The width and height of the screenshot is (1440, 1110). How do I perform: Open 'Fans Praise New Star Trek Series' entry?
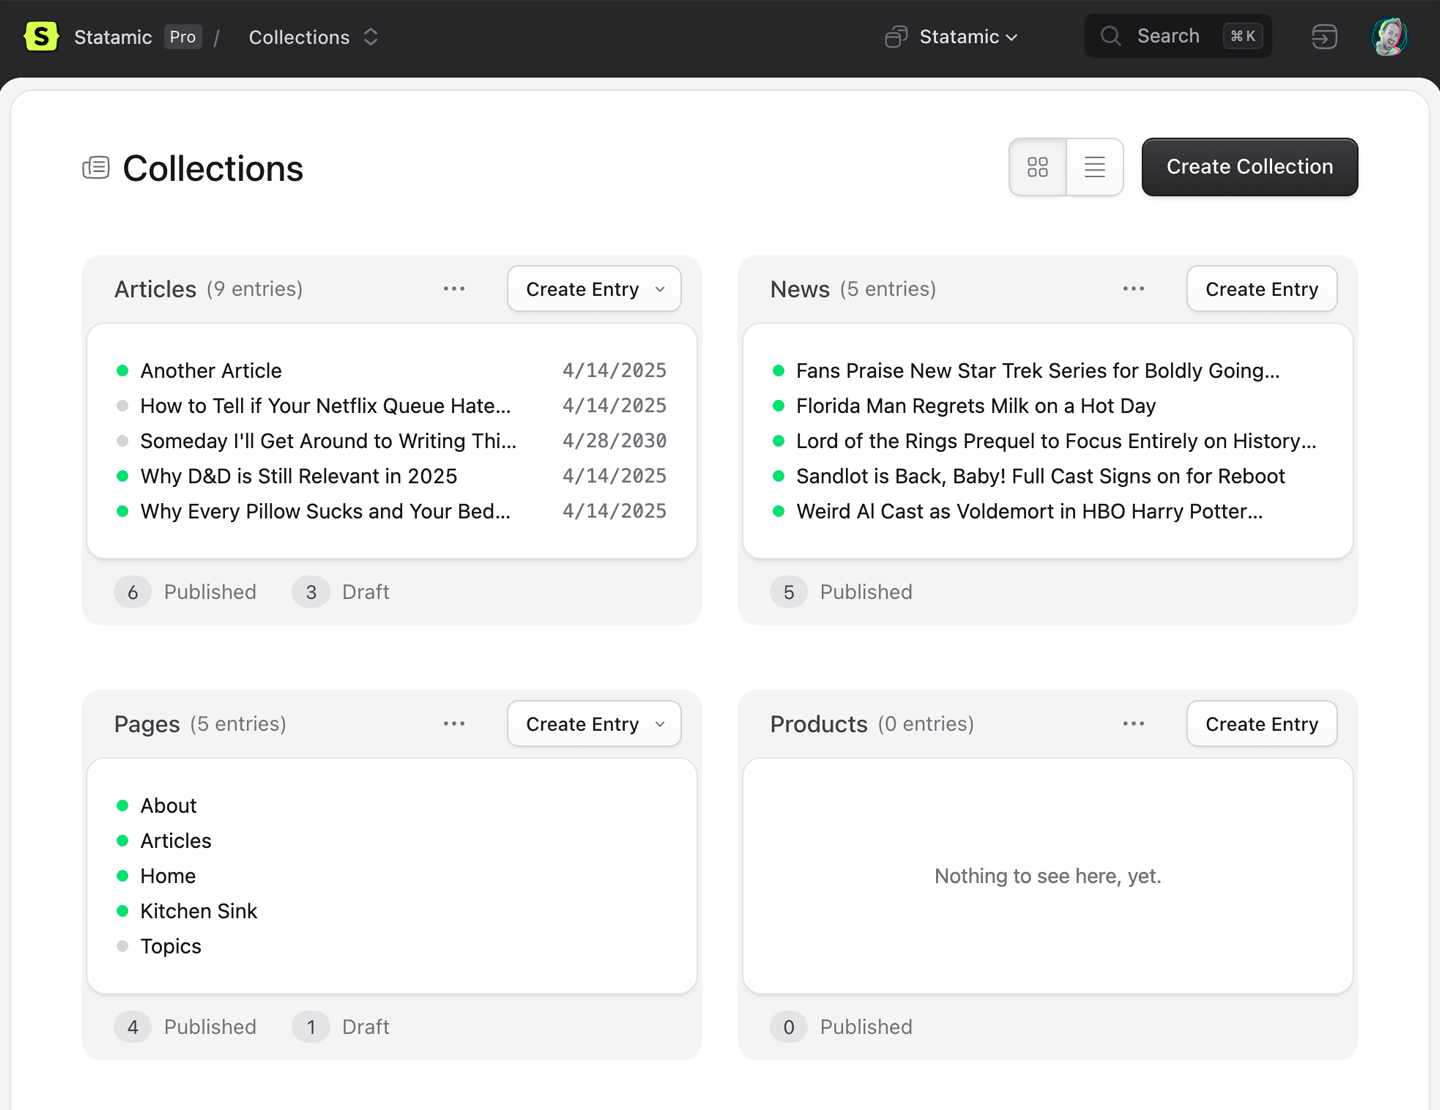point(1038,371)
